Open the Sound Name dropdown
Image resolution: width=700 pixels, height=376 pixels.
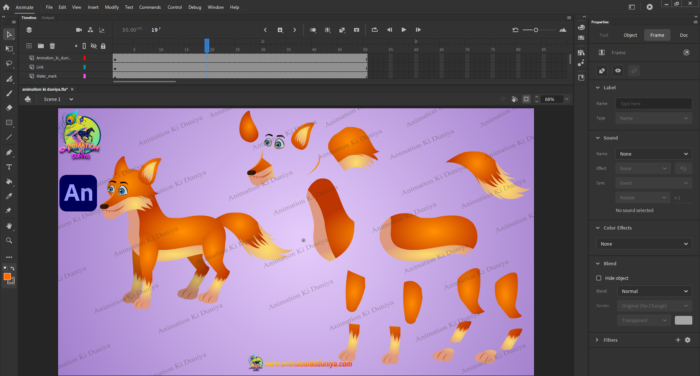[x=654, y=154]
